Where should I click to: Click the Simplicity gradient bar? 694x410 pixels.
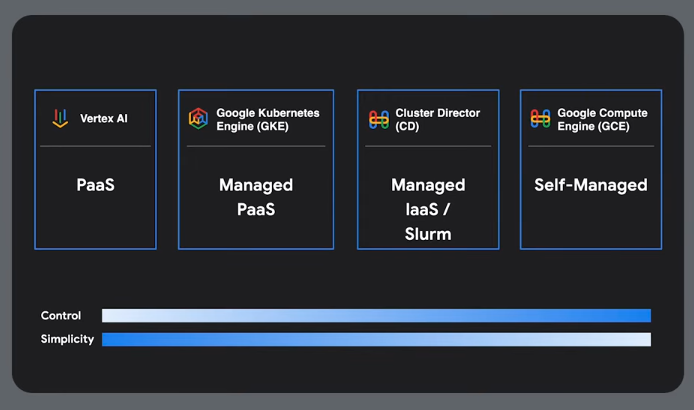click(376, 339)
